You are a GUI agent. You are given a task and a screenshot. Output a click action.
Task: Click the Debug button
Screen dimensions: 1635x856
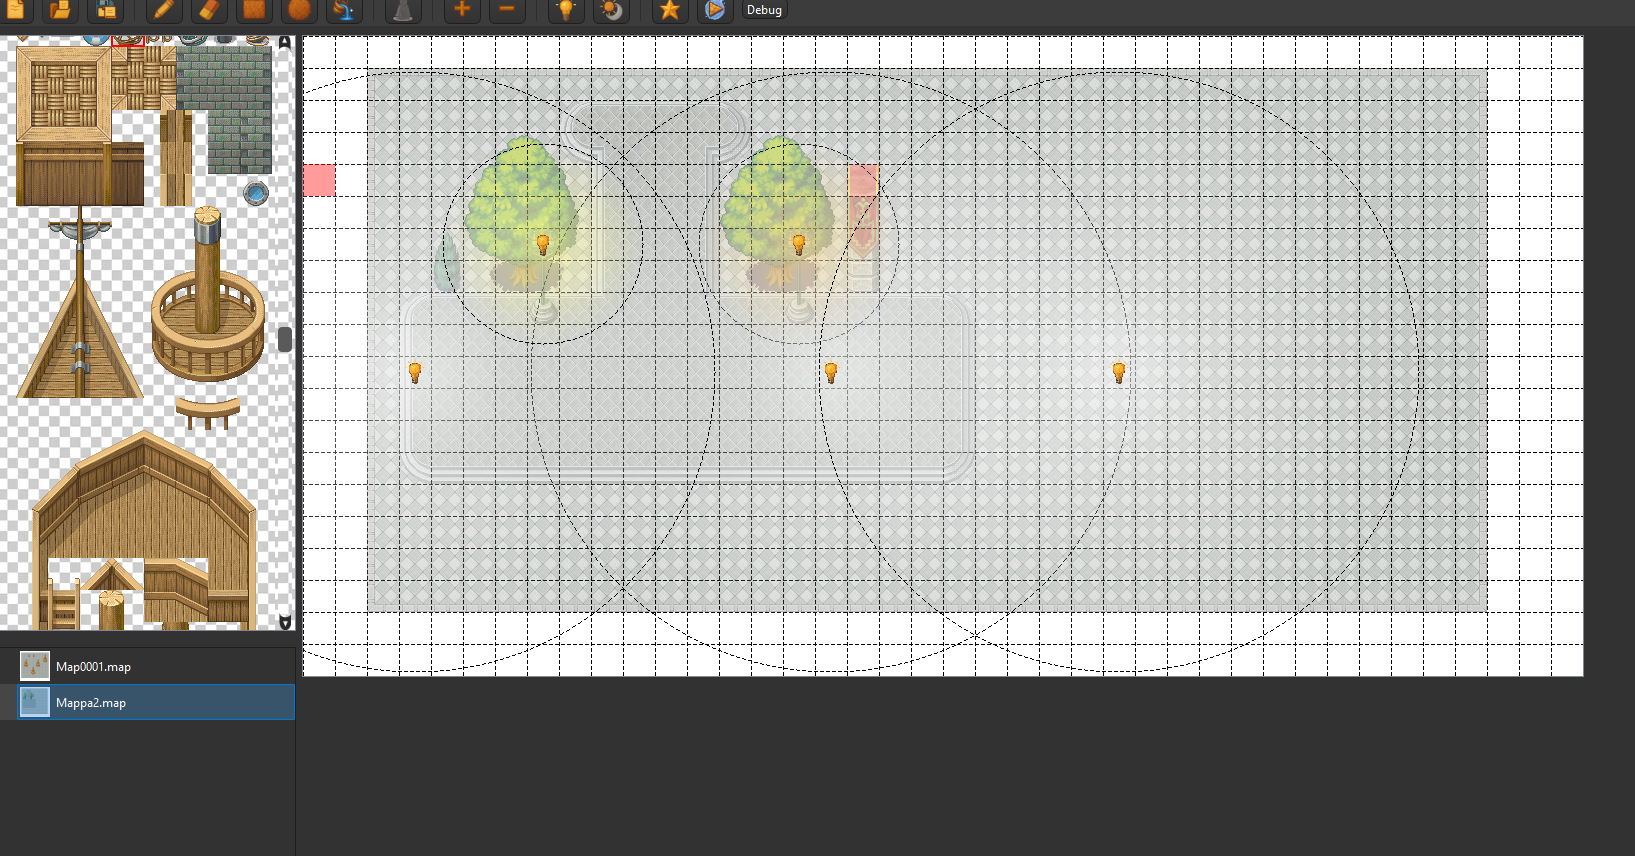764,10
